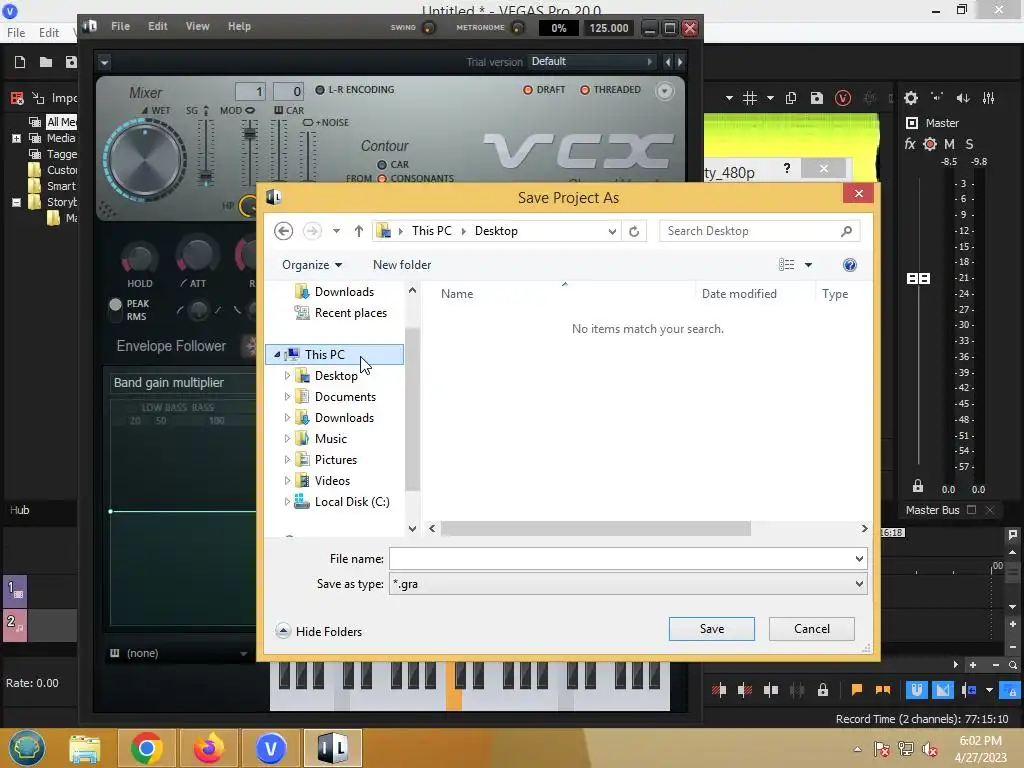Open Save as type dropdown

pos(859,584)
